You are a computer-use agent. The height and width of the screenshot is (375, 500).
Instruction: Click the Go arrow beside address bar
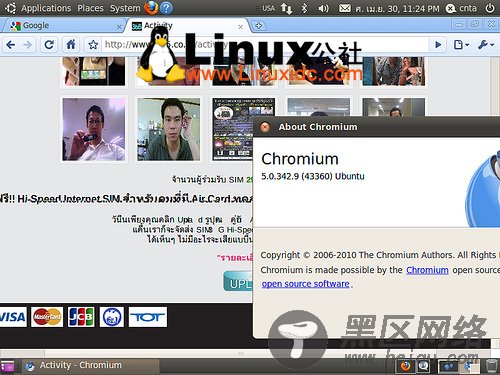click(x=438, y=45)
